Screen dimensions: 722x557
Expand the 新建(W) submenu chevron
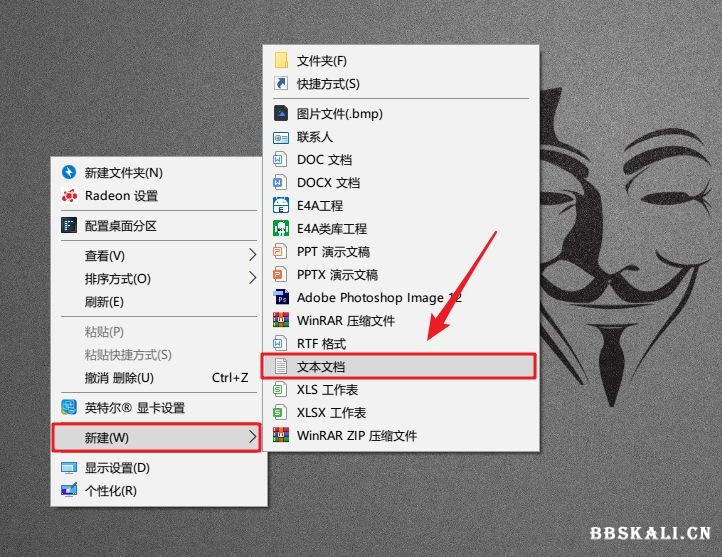coord(252,437)
